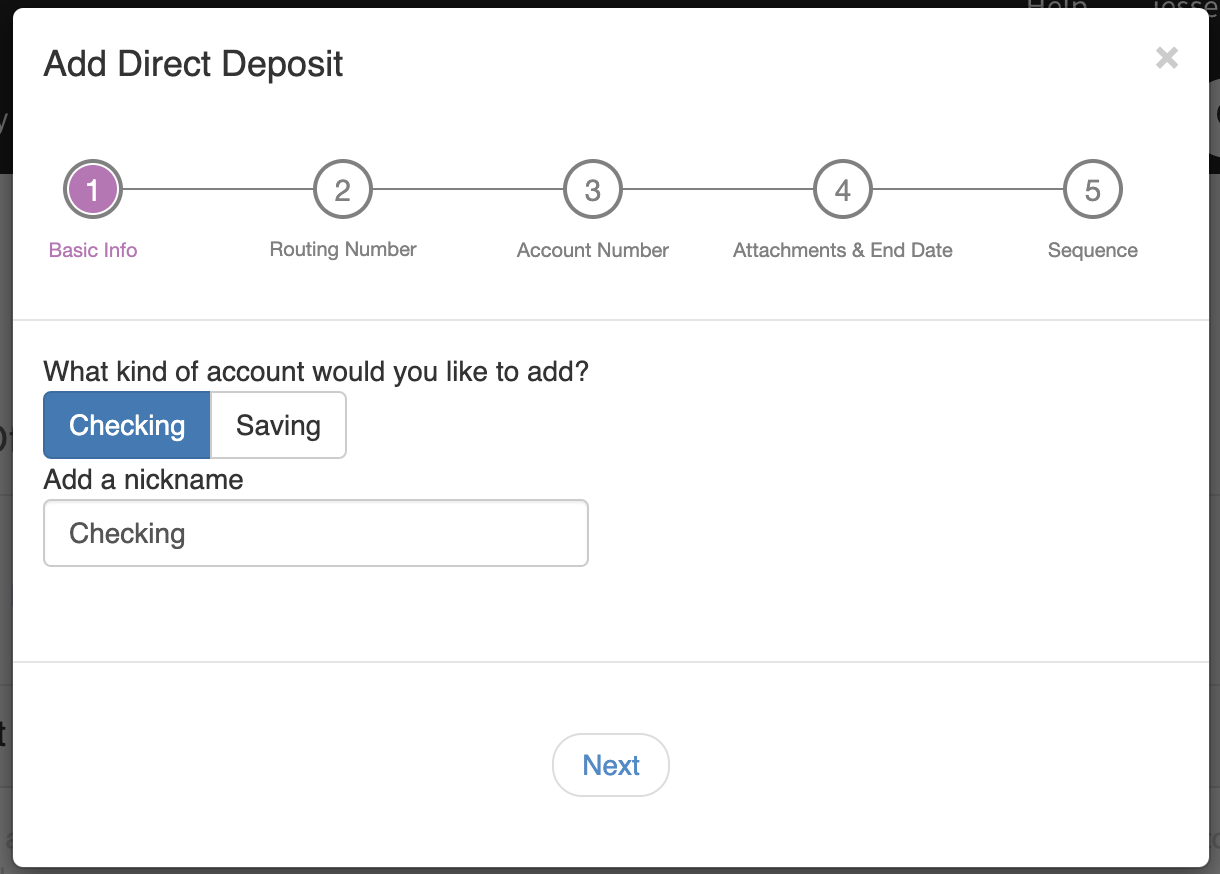Go to the step 4 circle
1220x874 pixels.
(x=843, y=190)
